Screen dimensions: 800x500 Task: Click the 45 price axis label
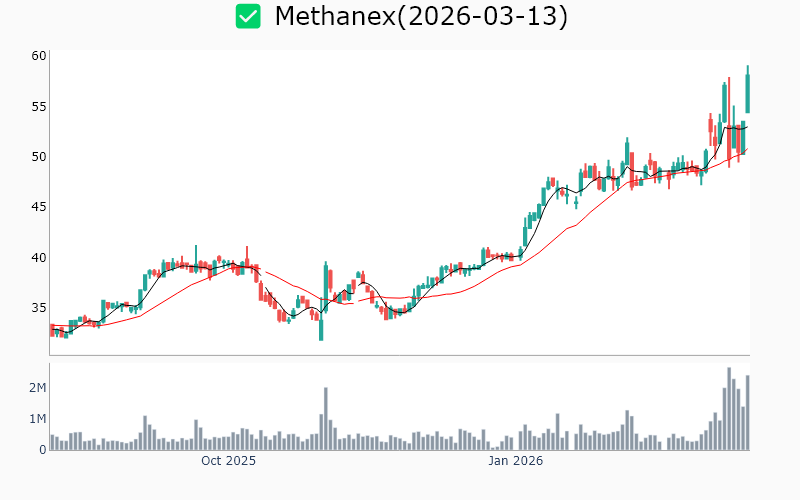click(x=39, y=207)
